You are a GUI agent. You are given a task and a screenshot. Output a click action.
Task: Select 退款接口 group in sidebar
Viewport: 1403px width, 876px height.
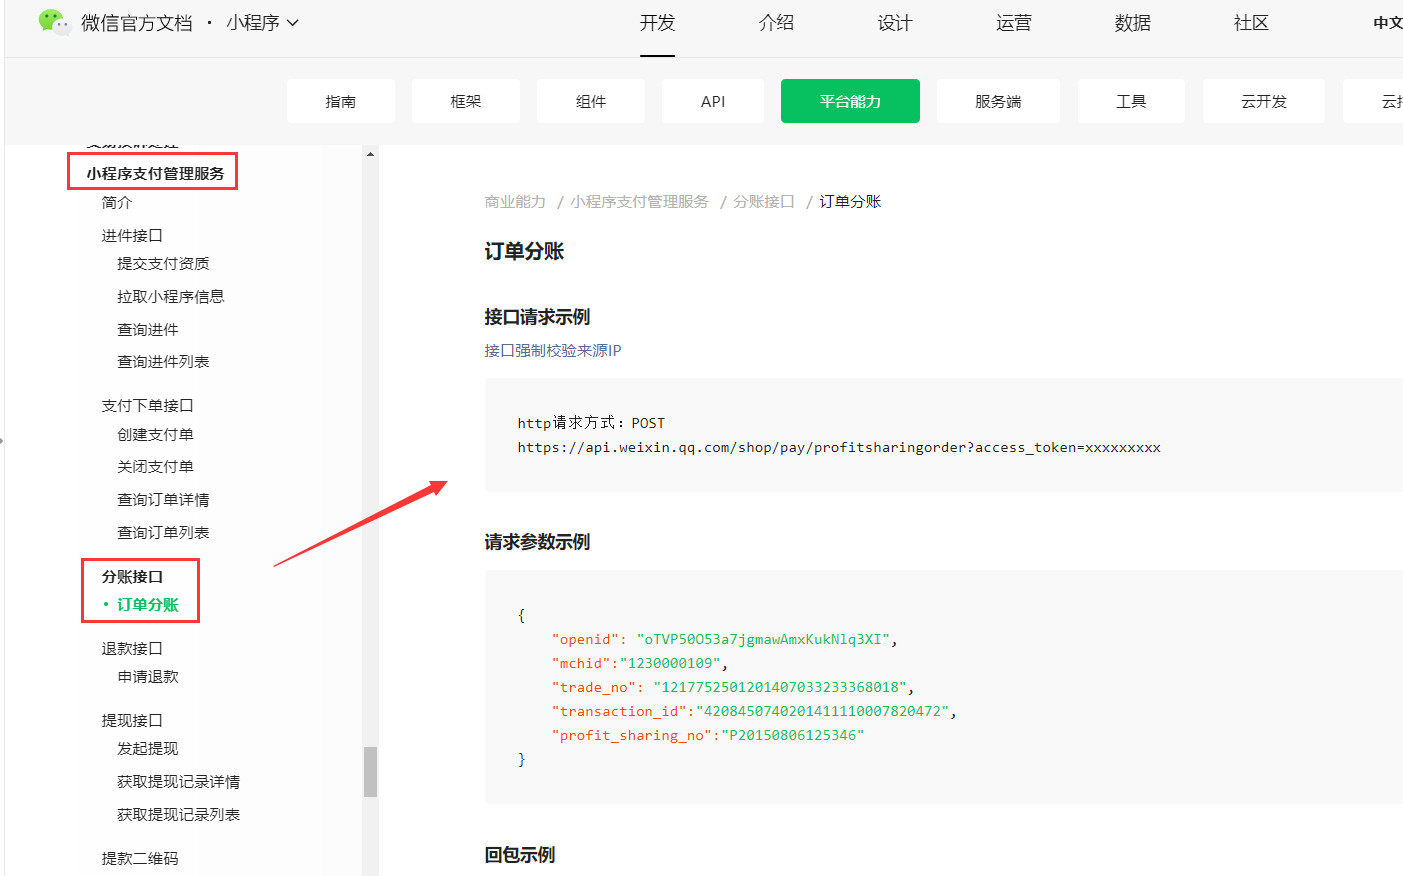(132, 648)
